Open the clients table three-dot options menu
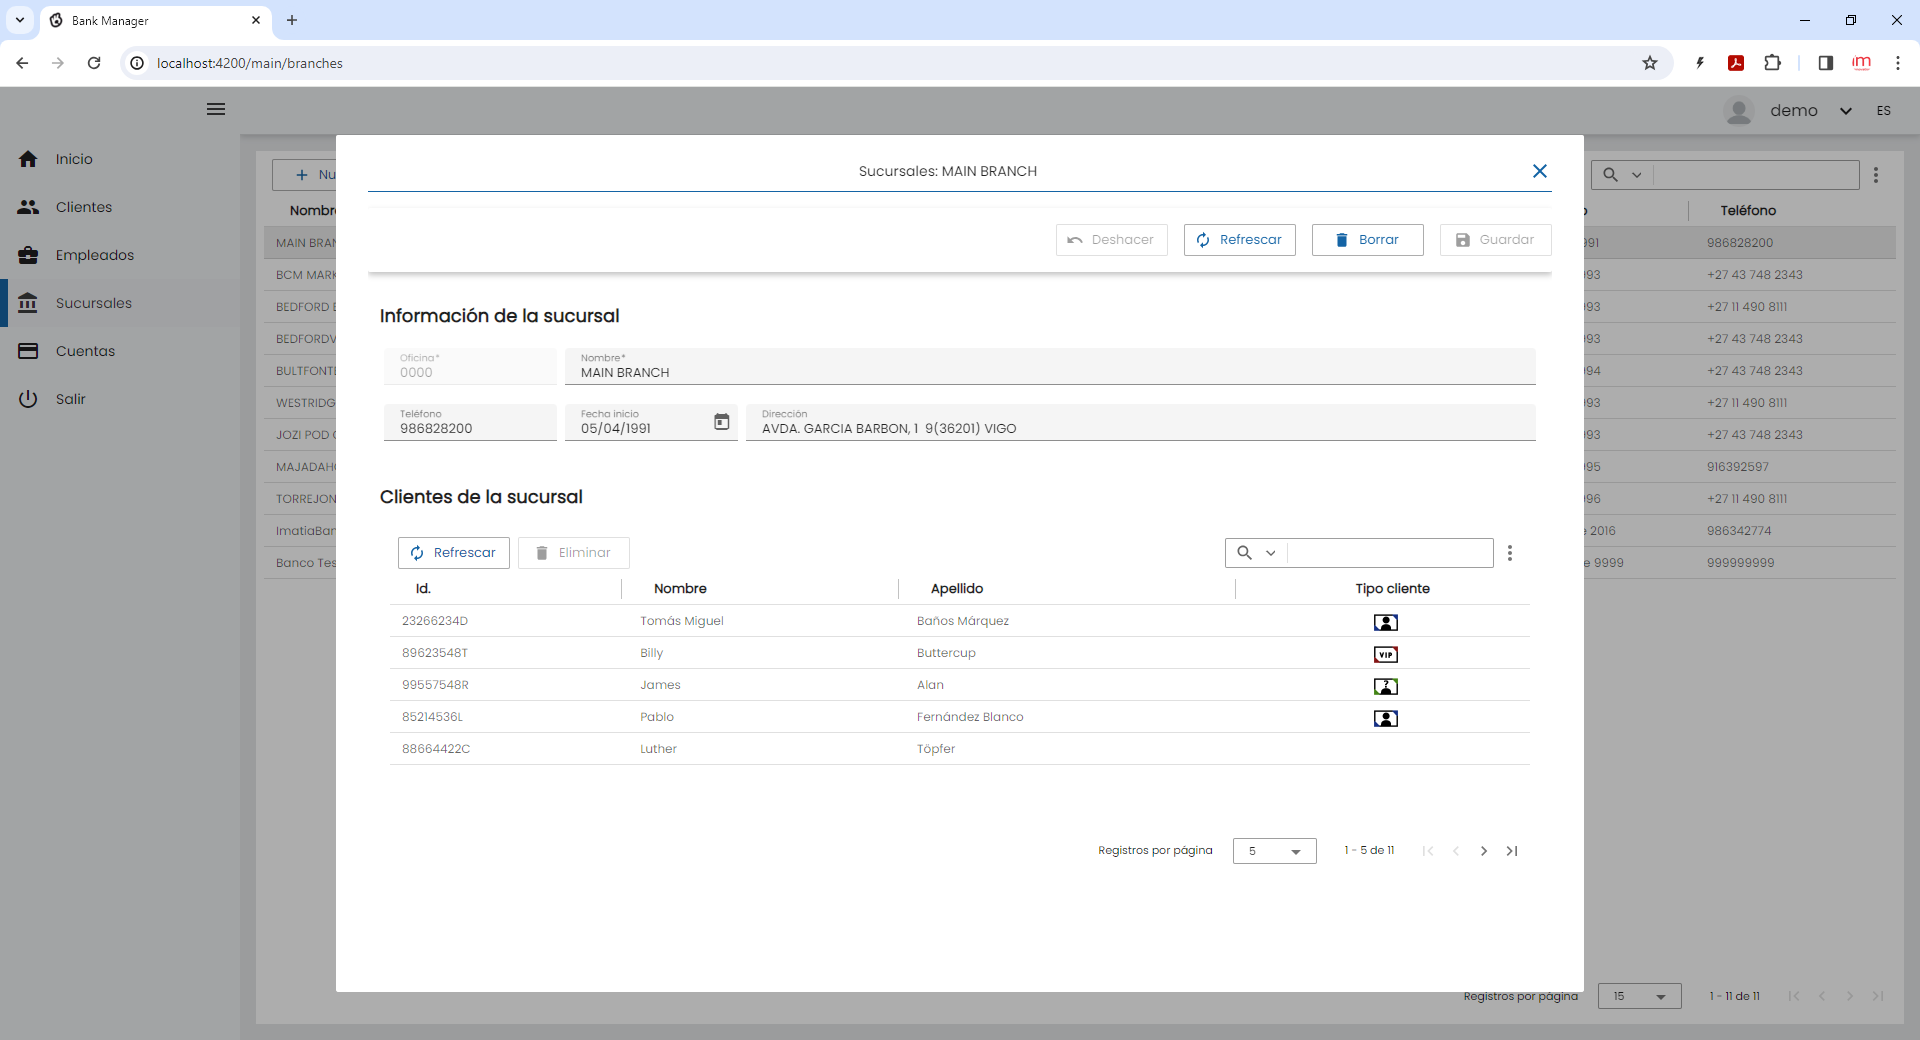The width and height of the screenshot is (1920, 1040). tap(1510, 553)
